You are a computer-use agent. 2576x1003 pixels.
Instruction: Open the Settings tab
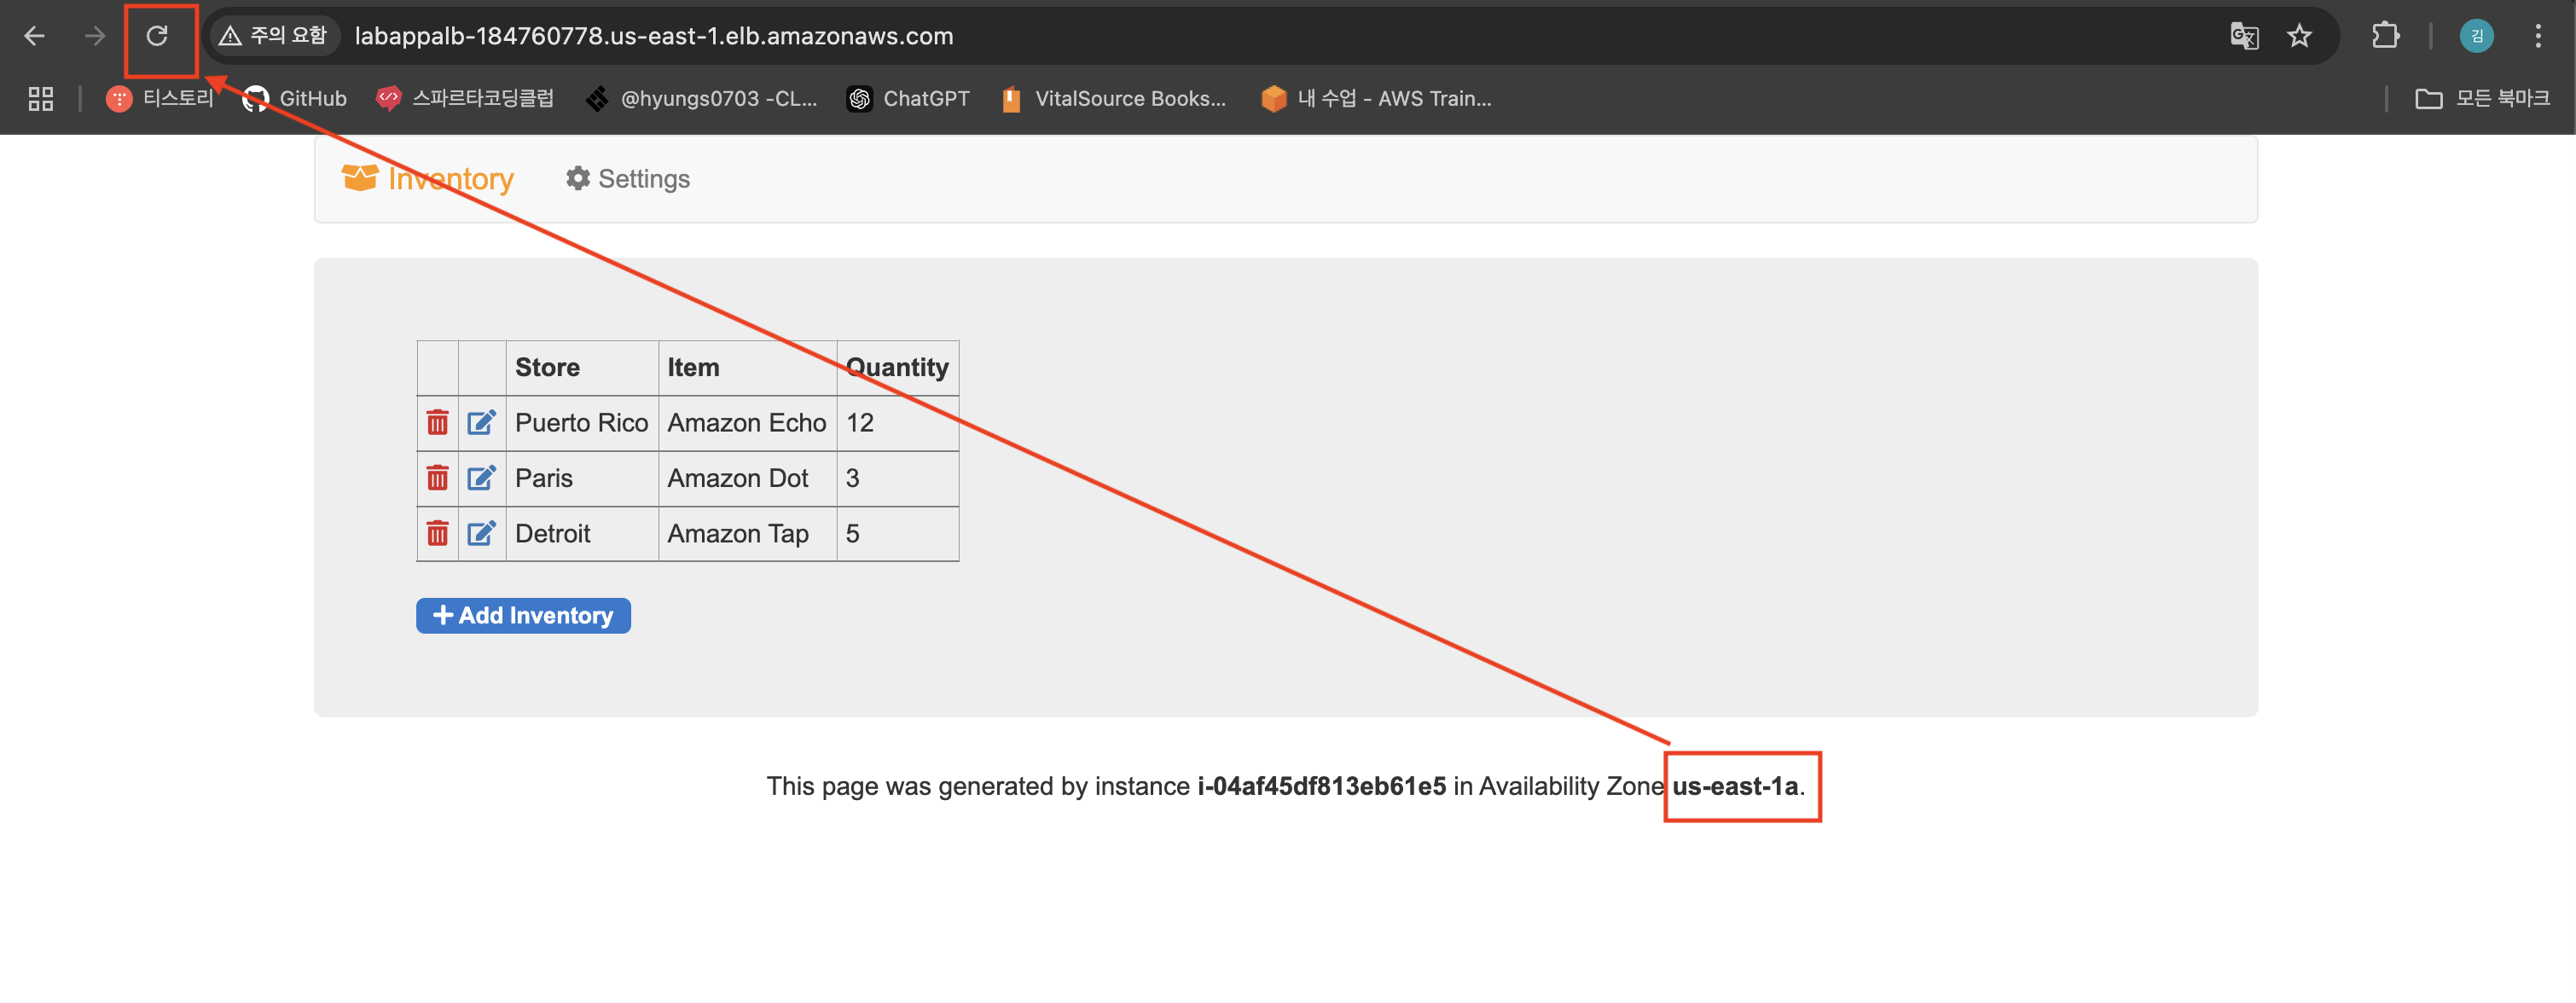coord(627,179)
